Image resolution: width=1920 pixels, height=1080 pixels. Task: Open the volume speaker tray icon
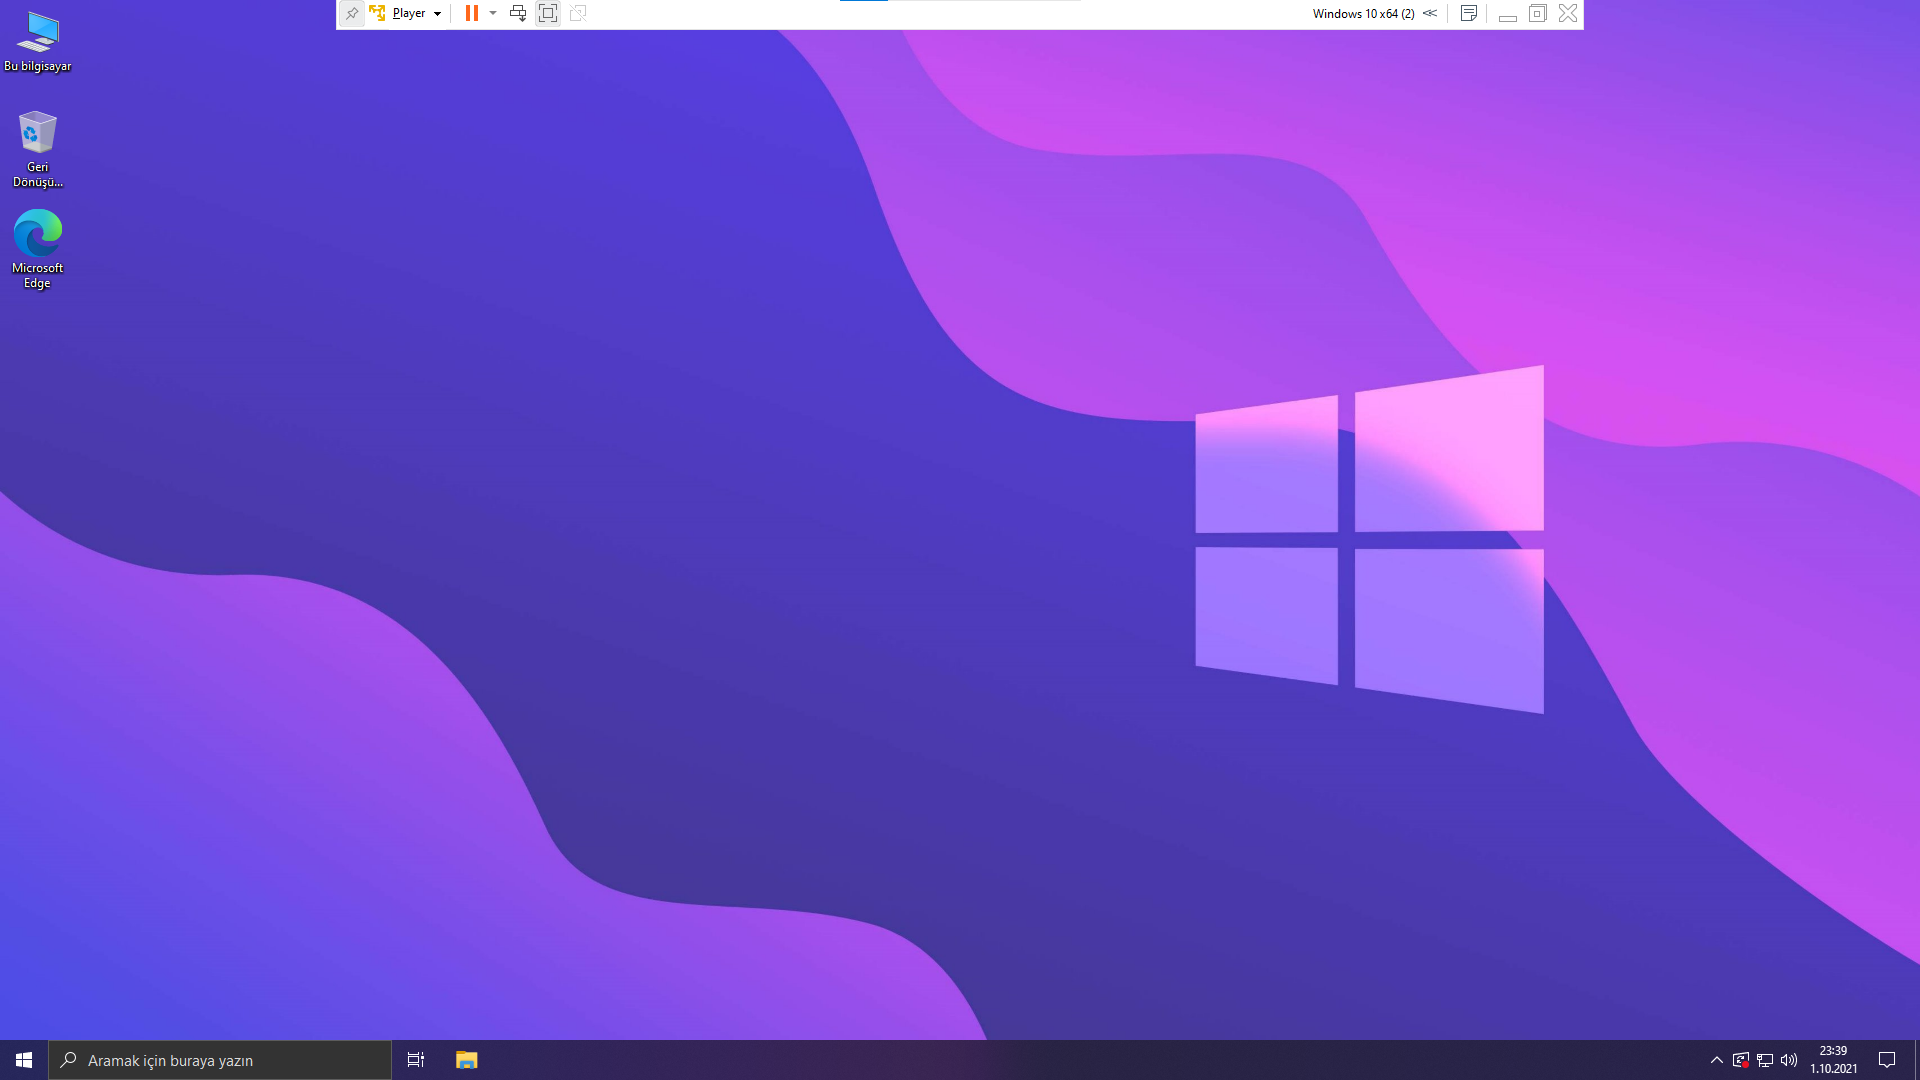point(1789,1060)
